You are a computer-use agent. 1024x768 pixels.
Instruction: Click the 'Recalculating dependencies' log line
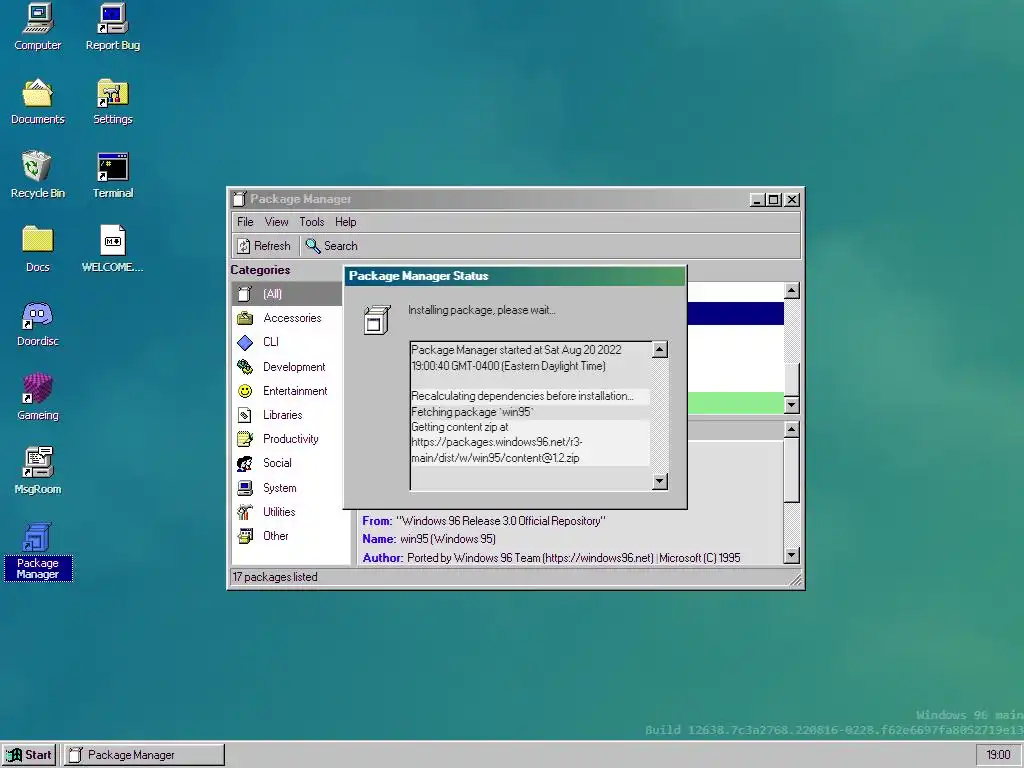(530, 396)
